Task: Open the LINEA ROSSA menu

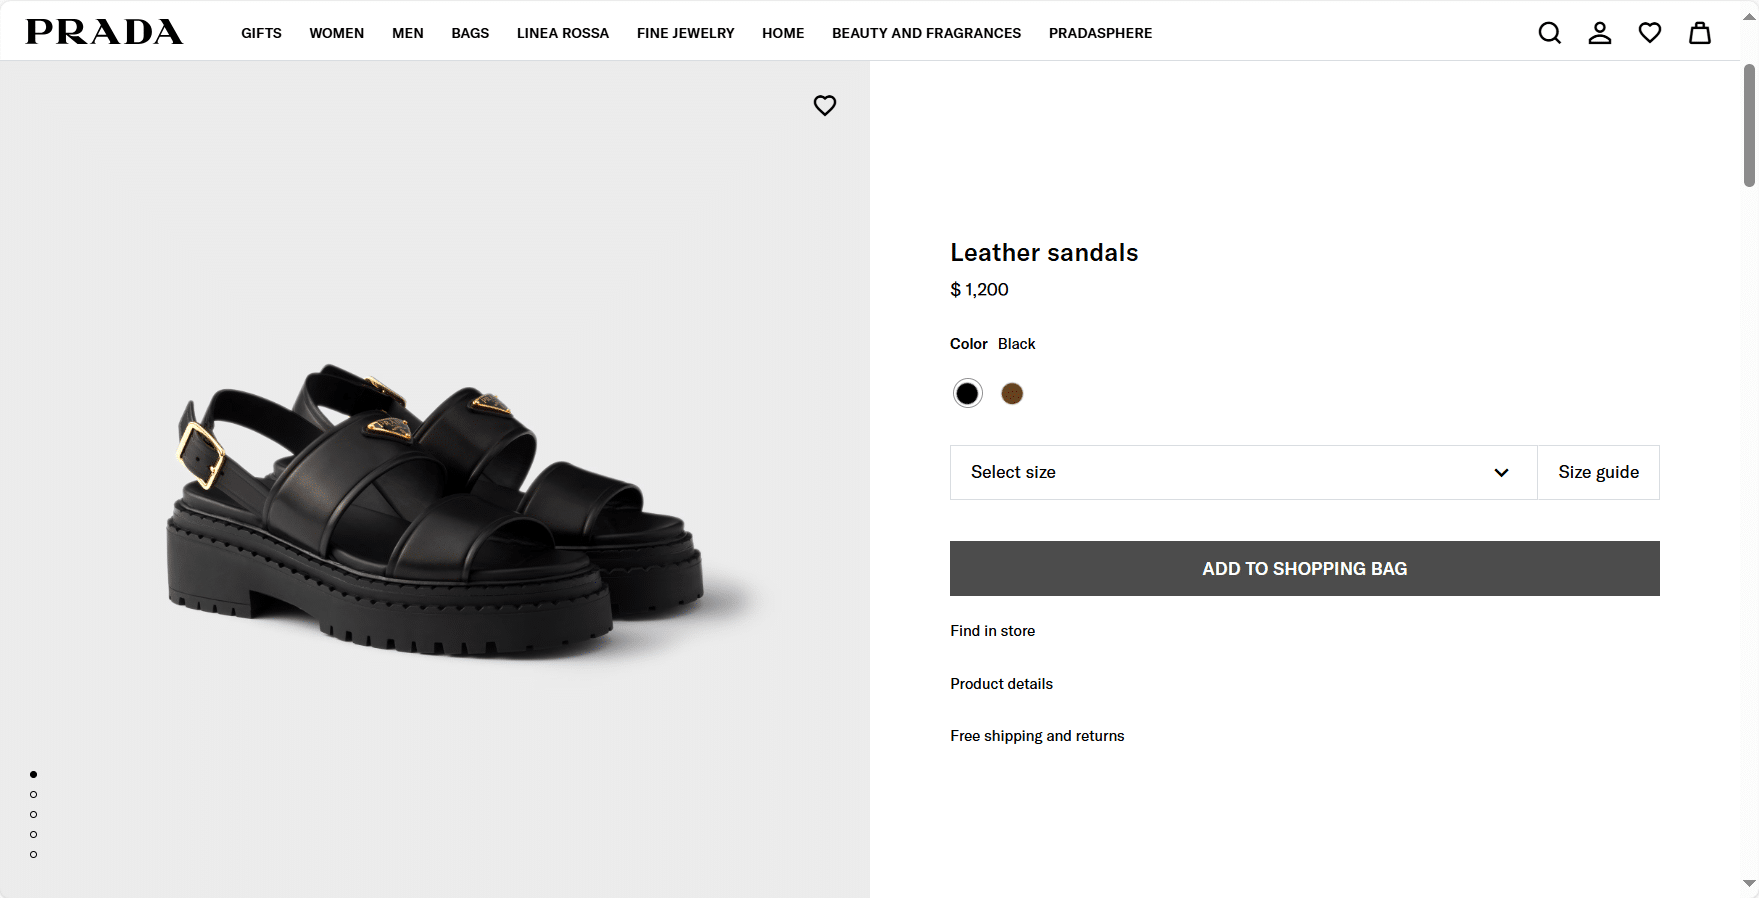Action: (x=562, y=33)
